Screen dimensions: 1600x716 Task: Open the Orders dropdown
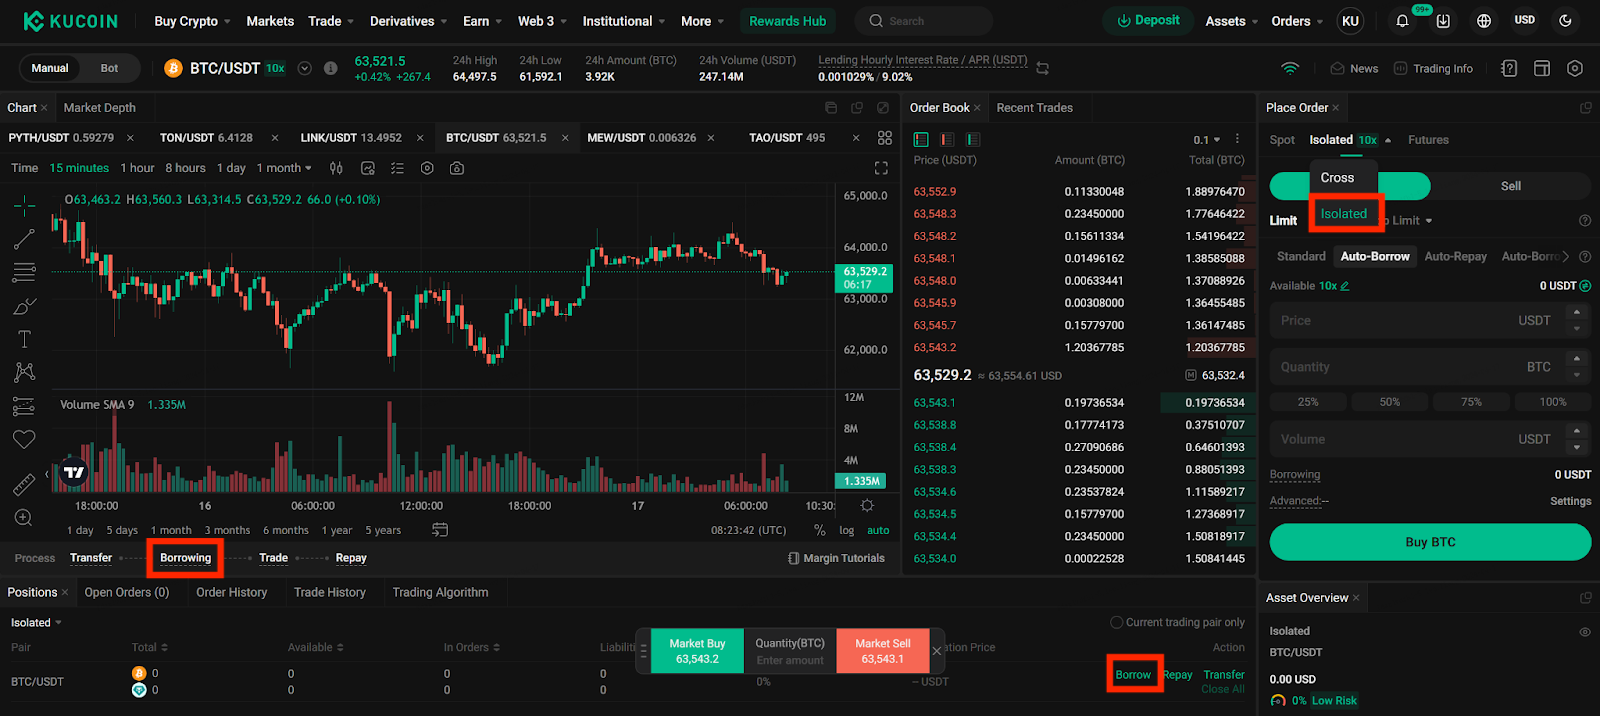1297,21
